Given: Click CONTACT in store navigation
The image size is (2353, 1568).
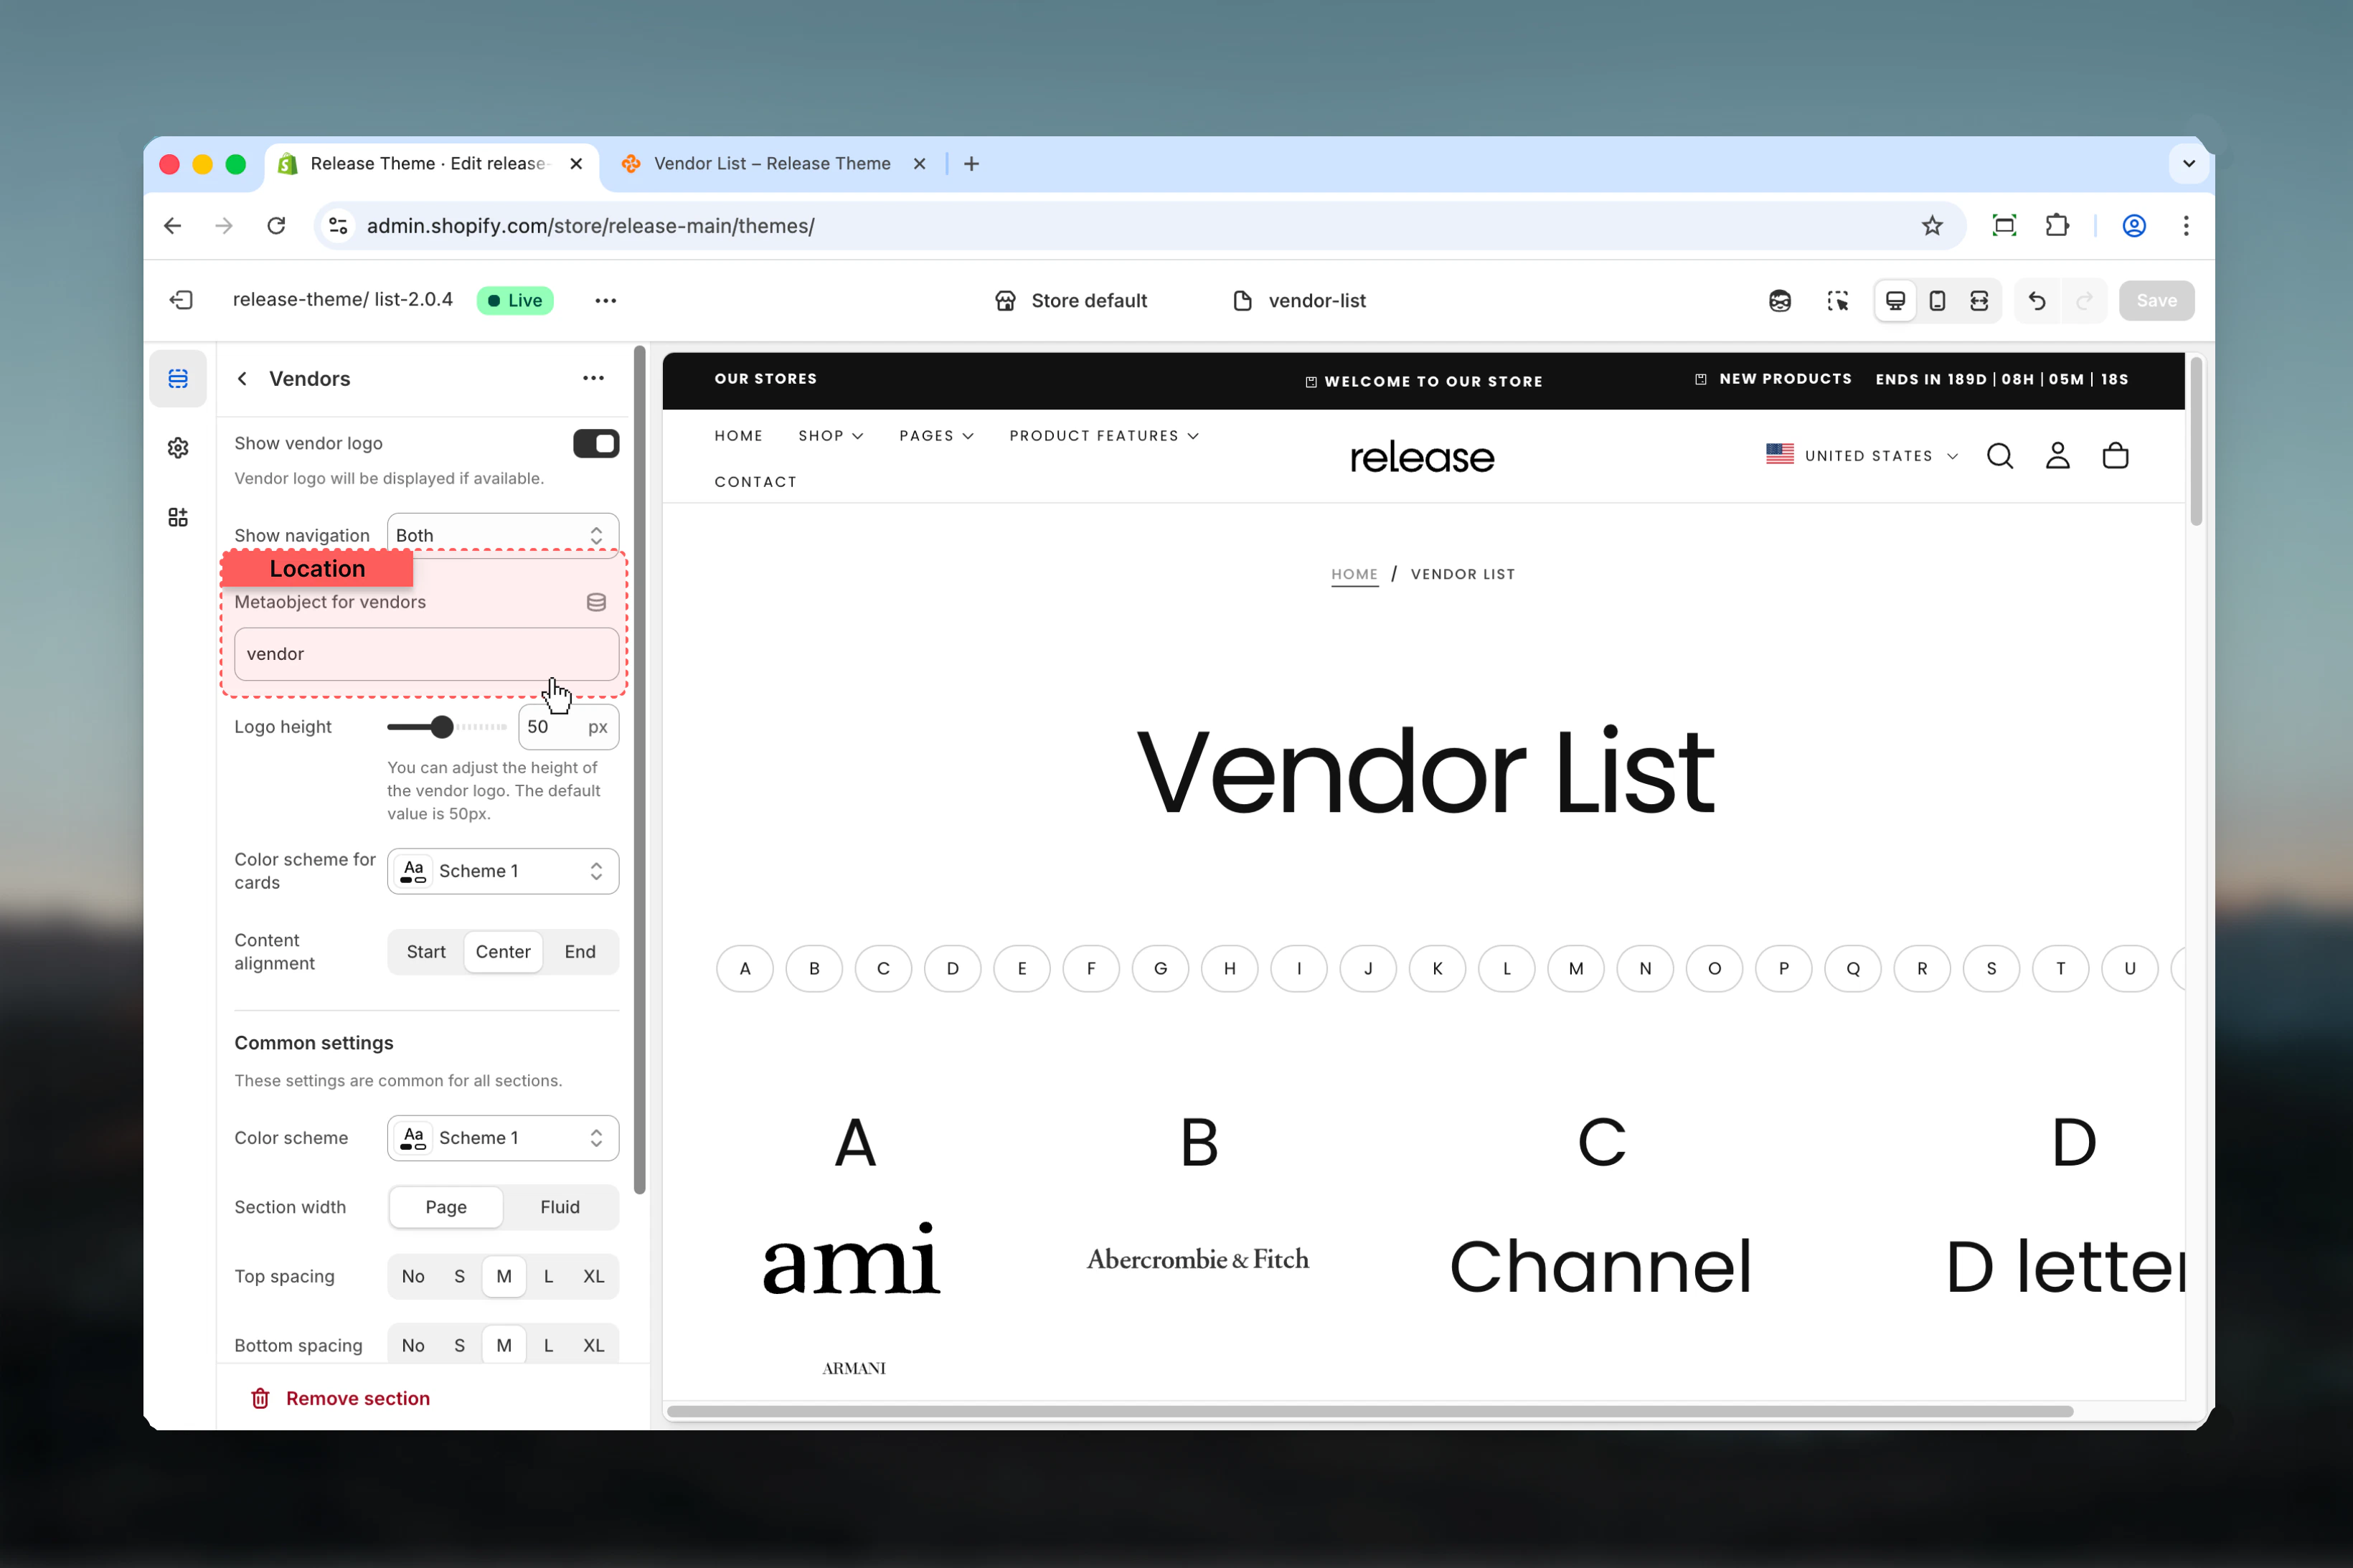Looking at the screenshot, I should tap(756, 482).
